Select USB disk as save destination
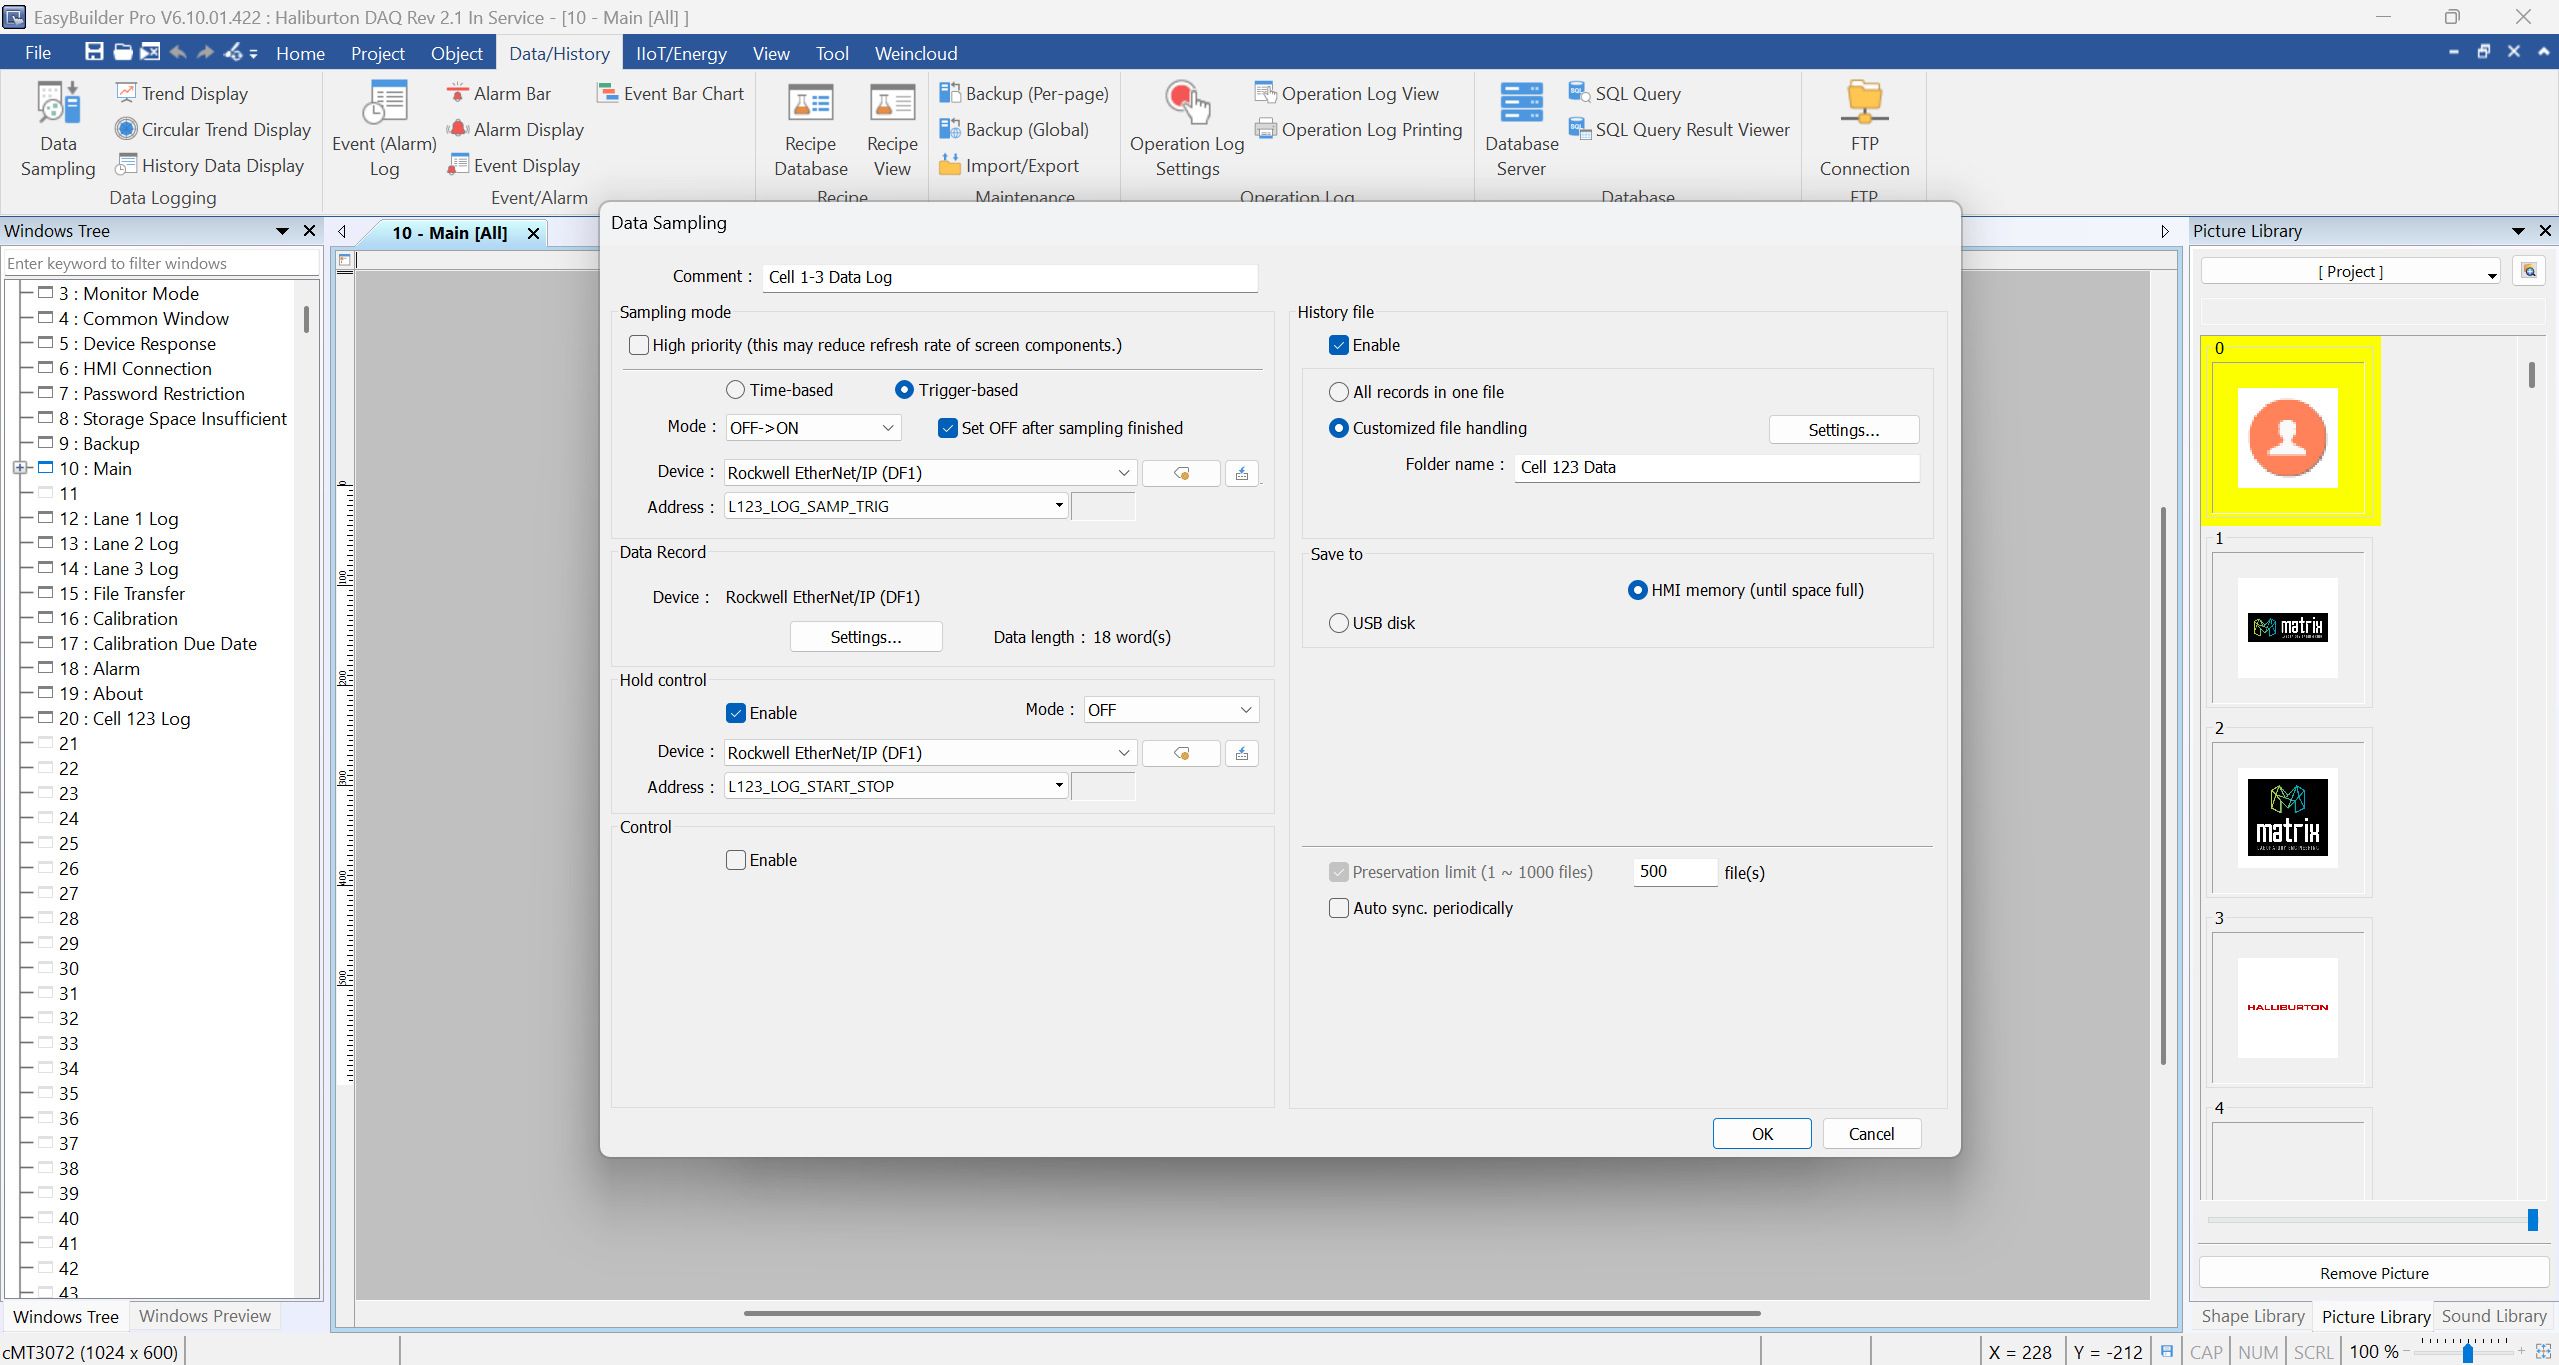2559x1365 pixels. click(1337, 622)
